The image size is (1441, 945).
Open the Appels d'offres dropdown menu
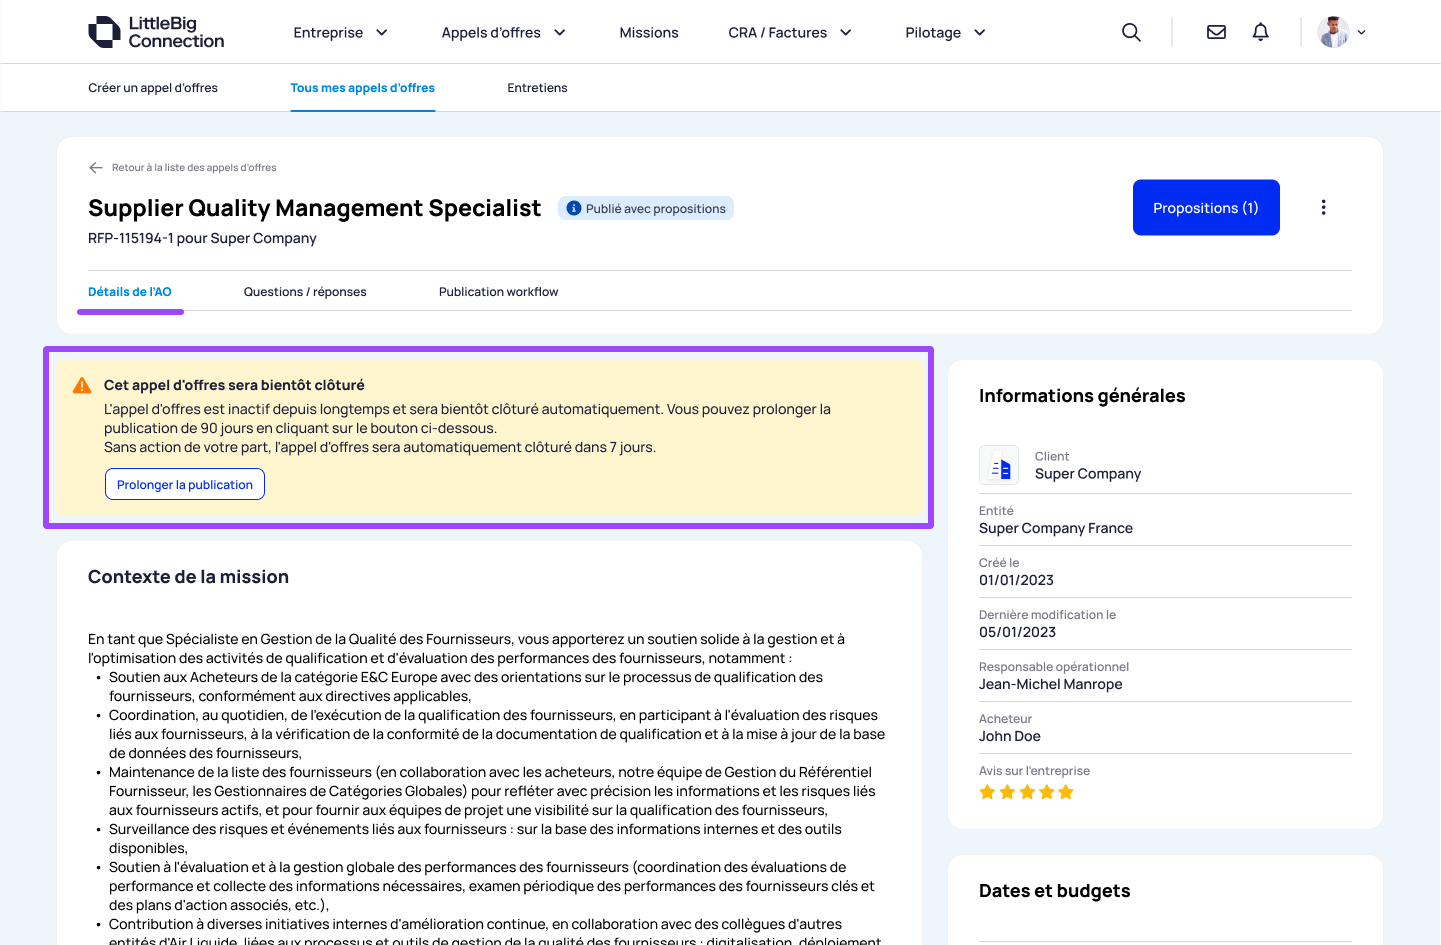click(x=504, y=32)
